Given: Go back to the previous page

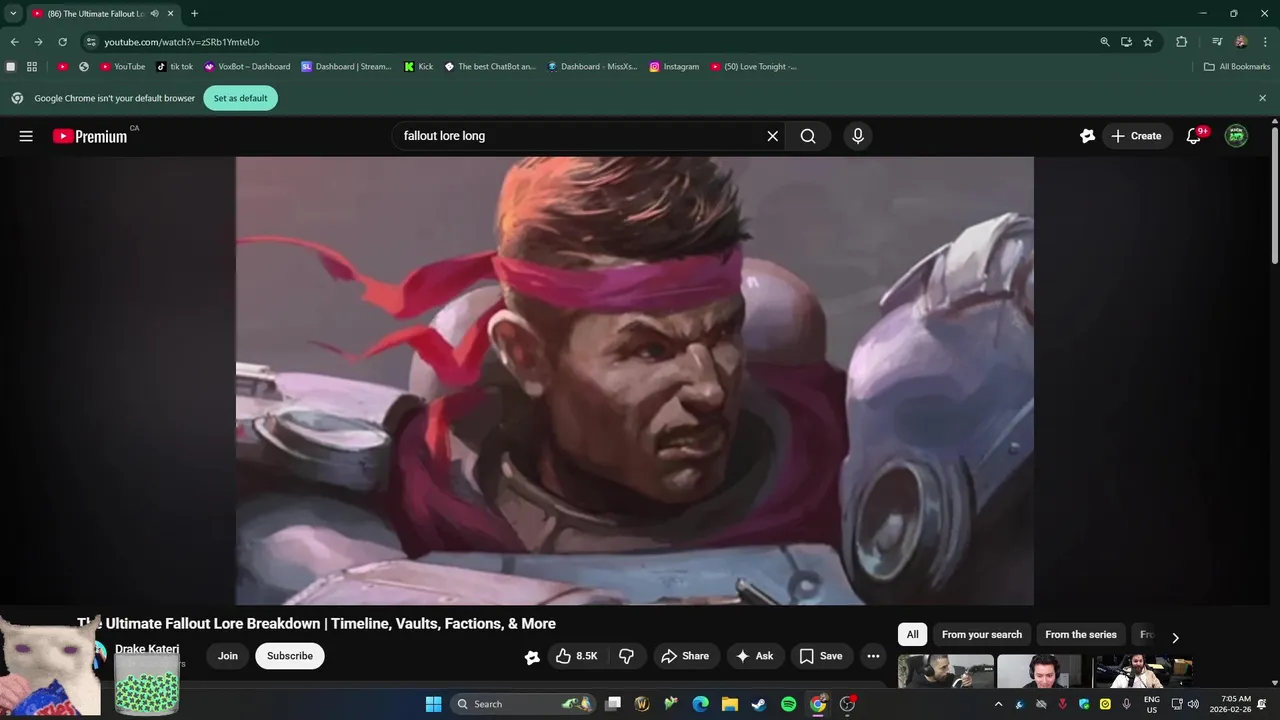Looking at the screenshot, I should tap(14, 42).
